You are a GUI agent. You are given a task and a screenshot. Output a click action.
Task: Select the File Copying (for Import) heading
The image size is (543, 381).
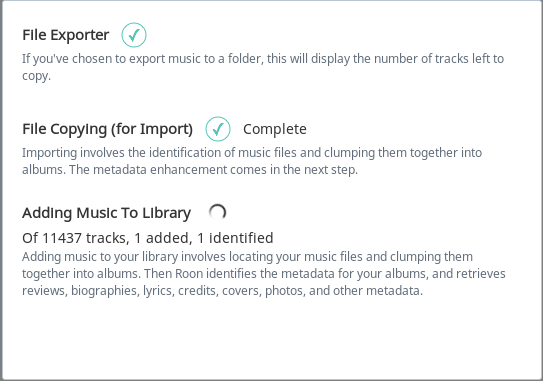[107, 129]
